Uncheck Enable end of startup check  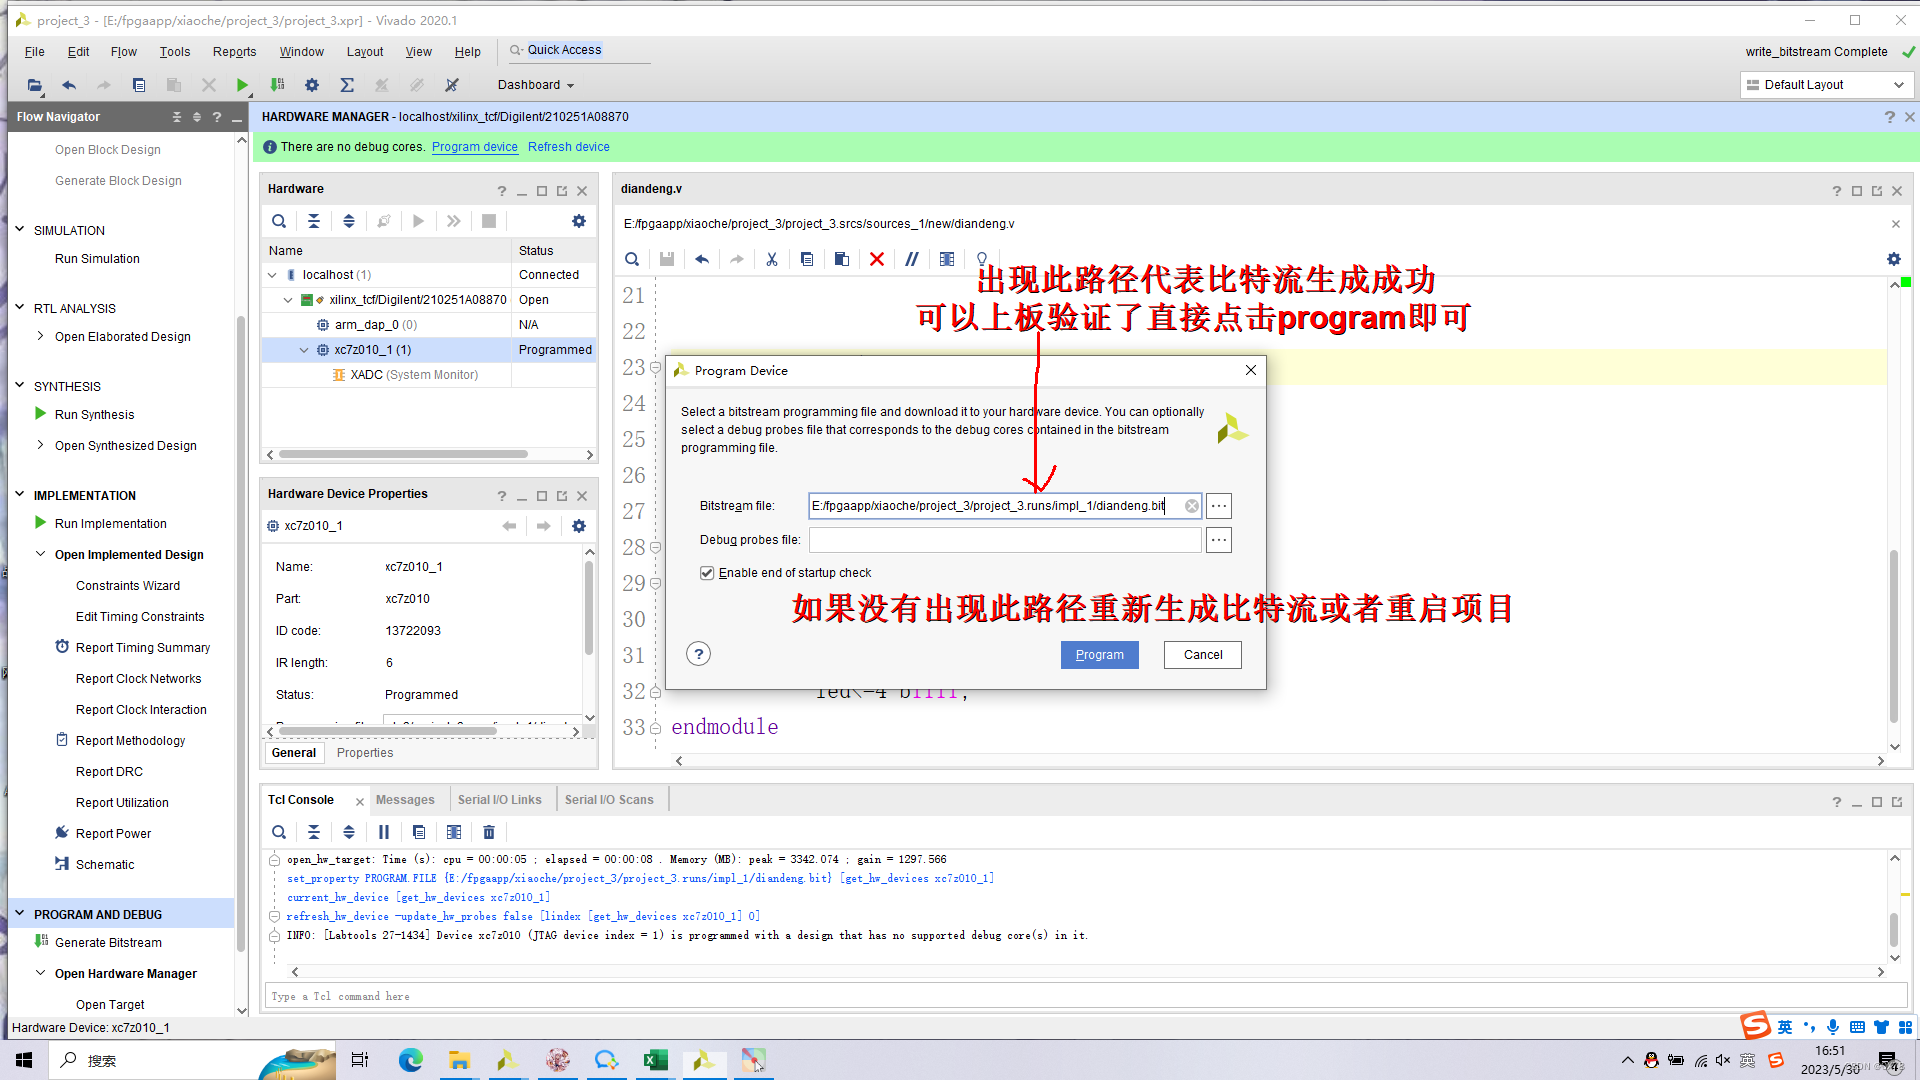(x=707, y=573)
